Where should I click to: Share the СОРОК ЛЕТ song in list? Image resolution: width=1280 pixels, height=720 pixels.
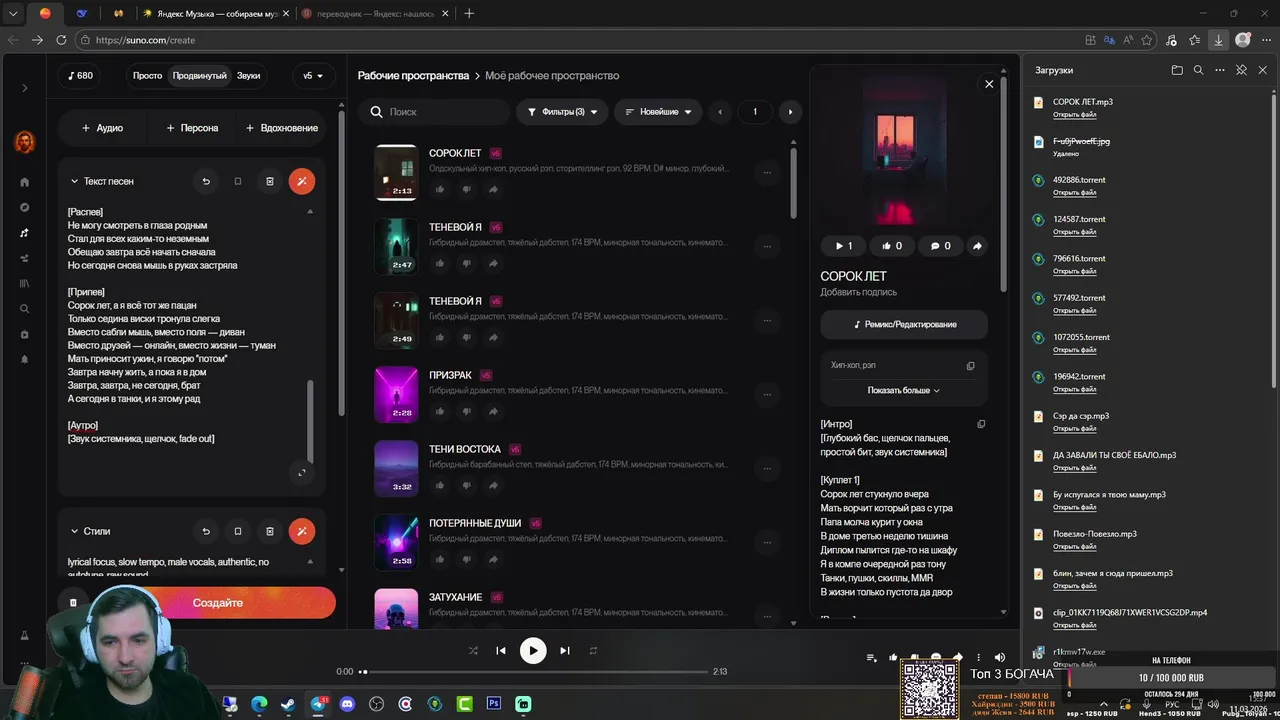493,189
